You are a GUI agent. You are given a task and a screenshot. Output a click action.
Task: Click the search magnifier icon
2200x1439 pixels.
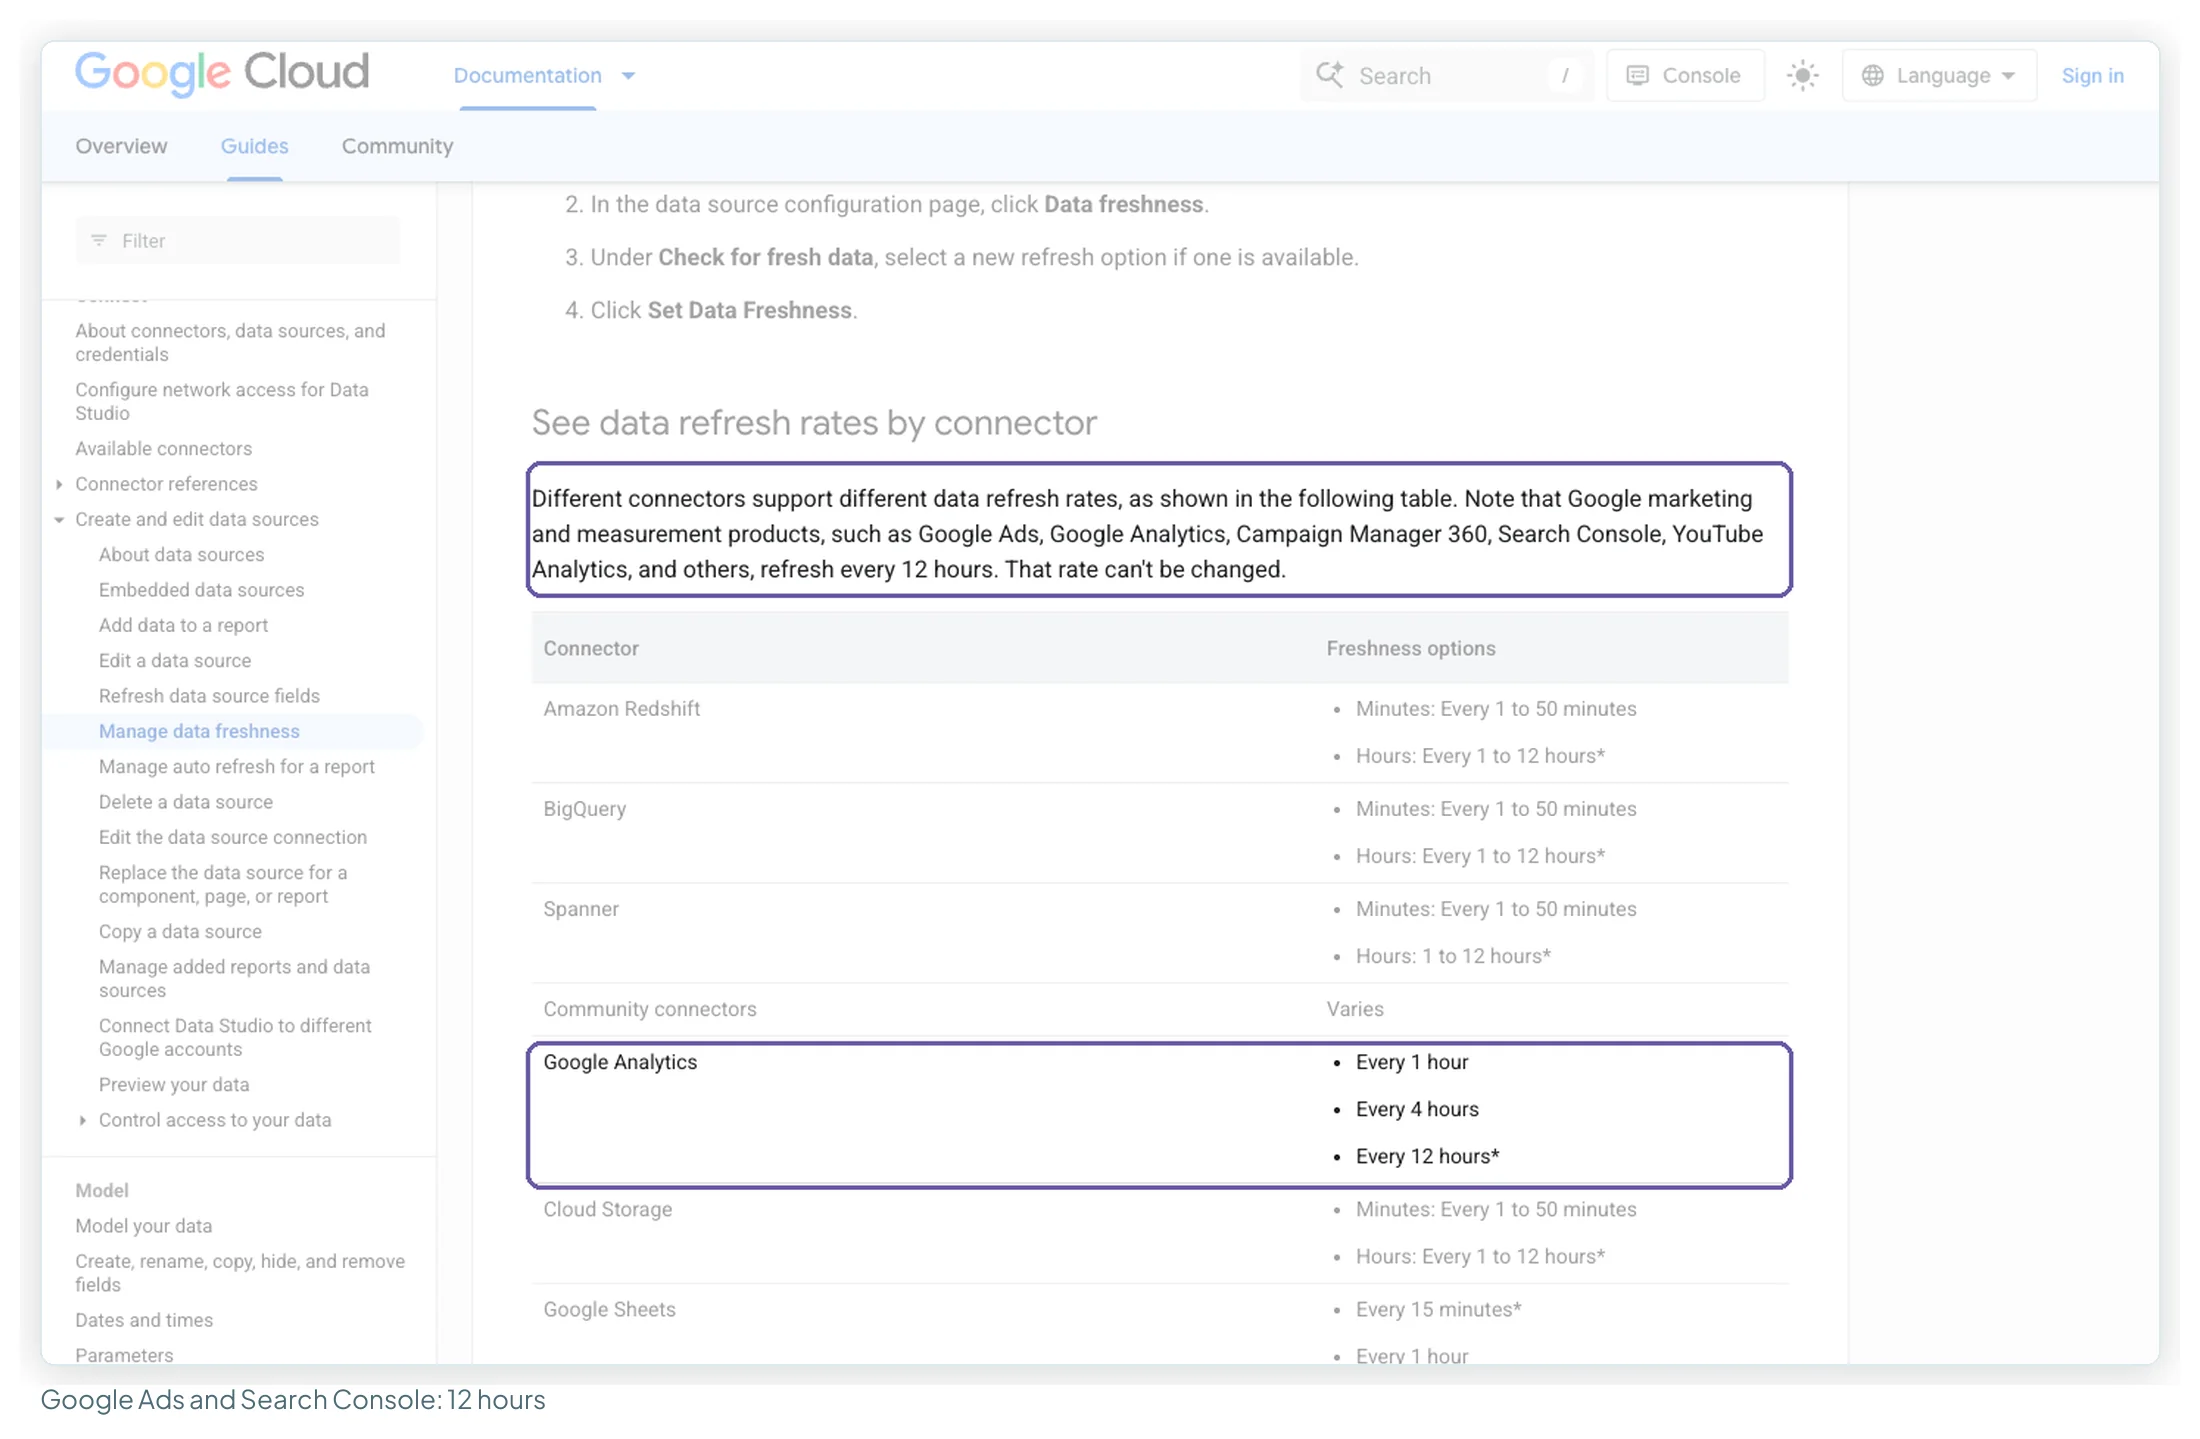pos(1329,75)
